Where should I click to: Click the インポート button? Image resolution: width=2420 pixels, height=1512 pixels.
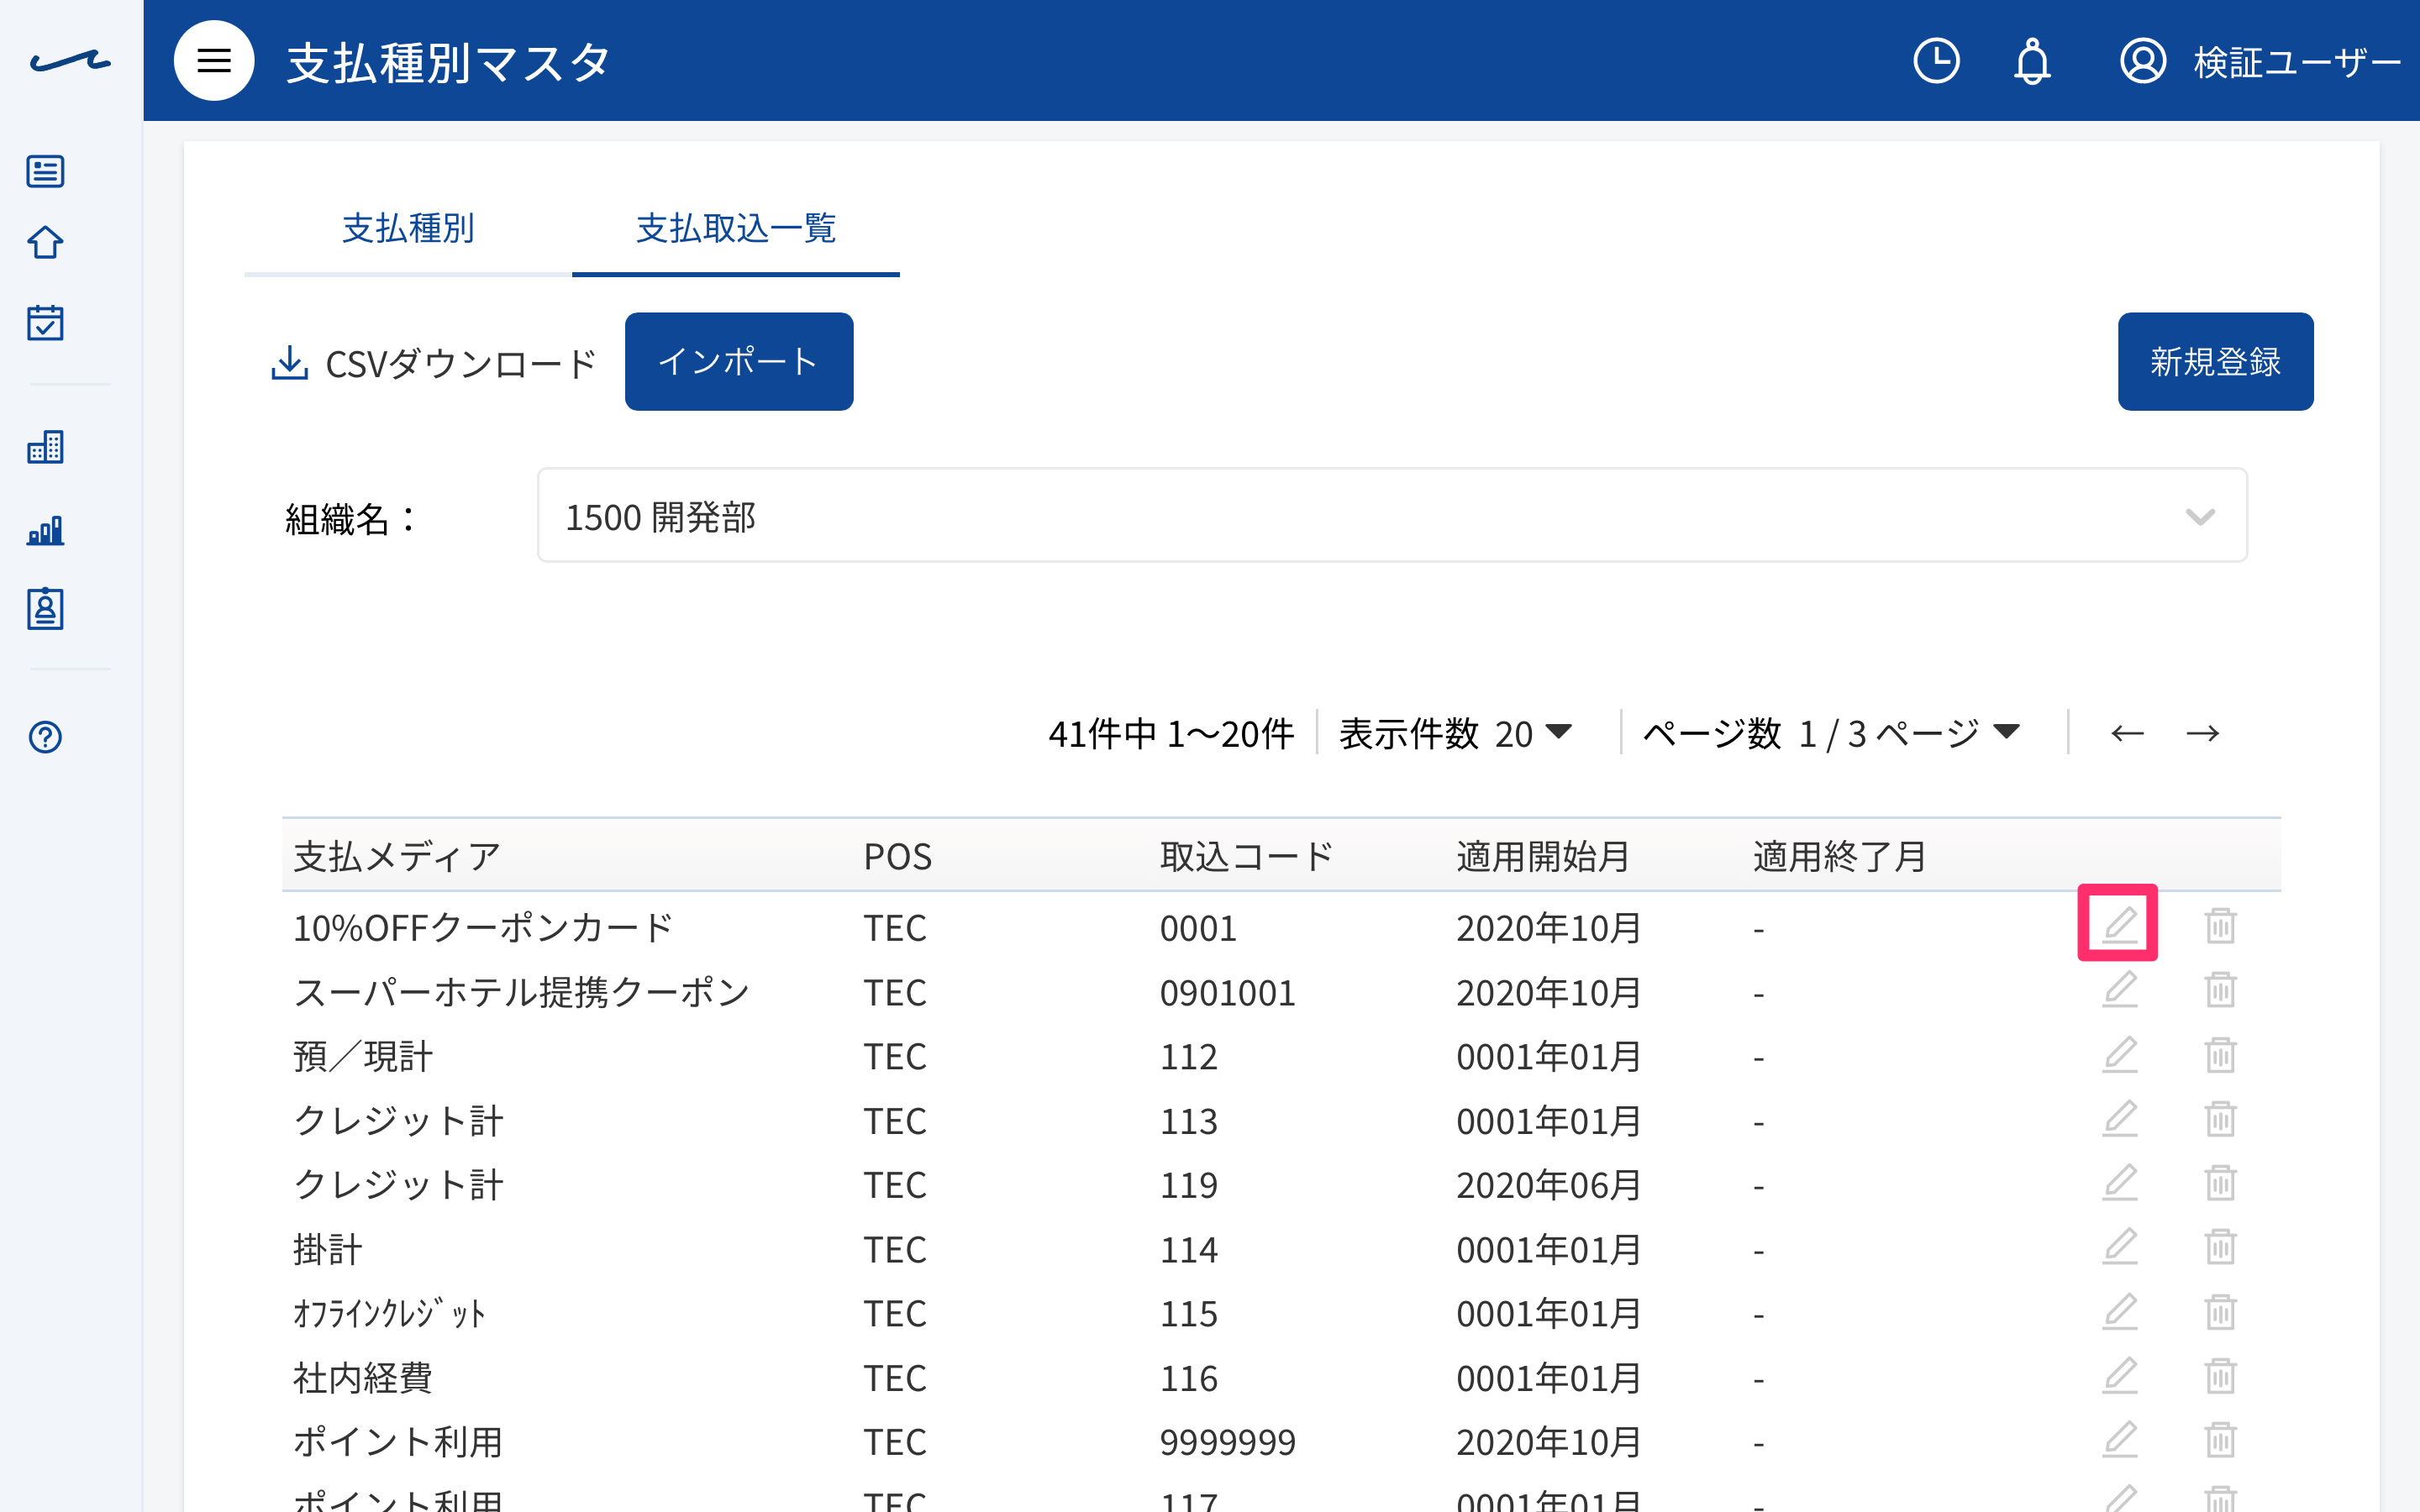click(x=739, y=361)
